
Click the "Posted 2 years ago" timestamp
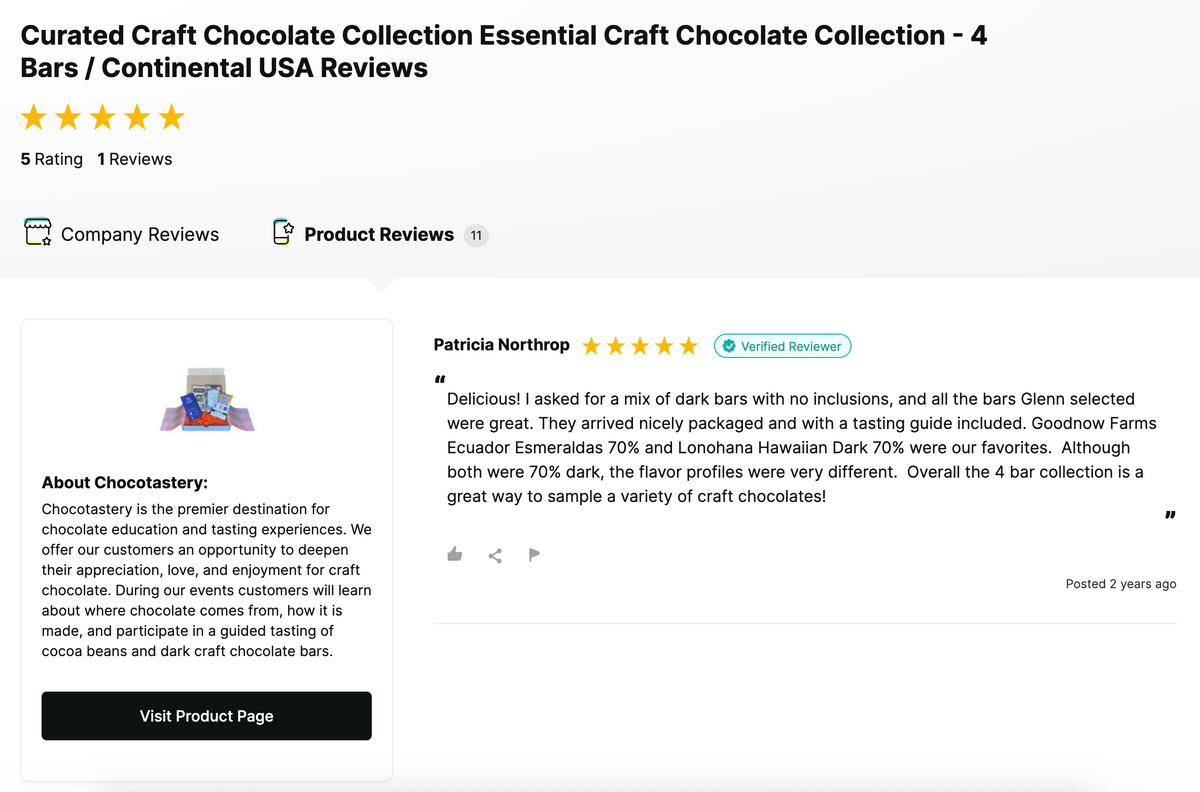[1120, 584]
